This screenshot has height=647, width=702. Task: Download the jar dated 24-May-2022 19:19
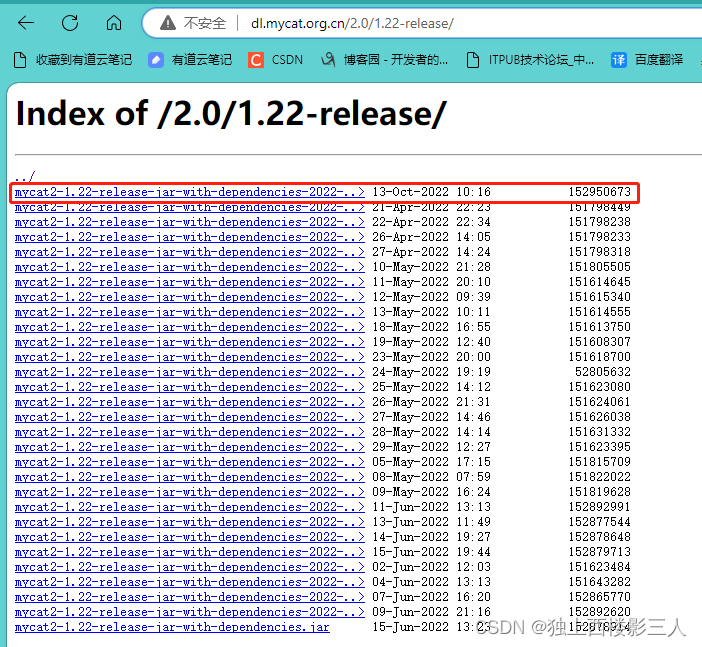189,372
